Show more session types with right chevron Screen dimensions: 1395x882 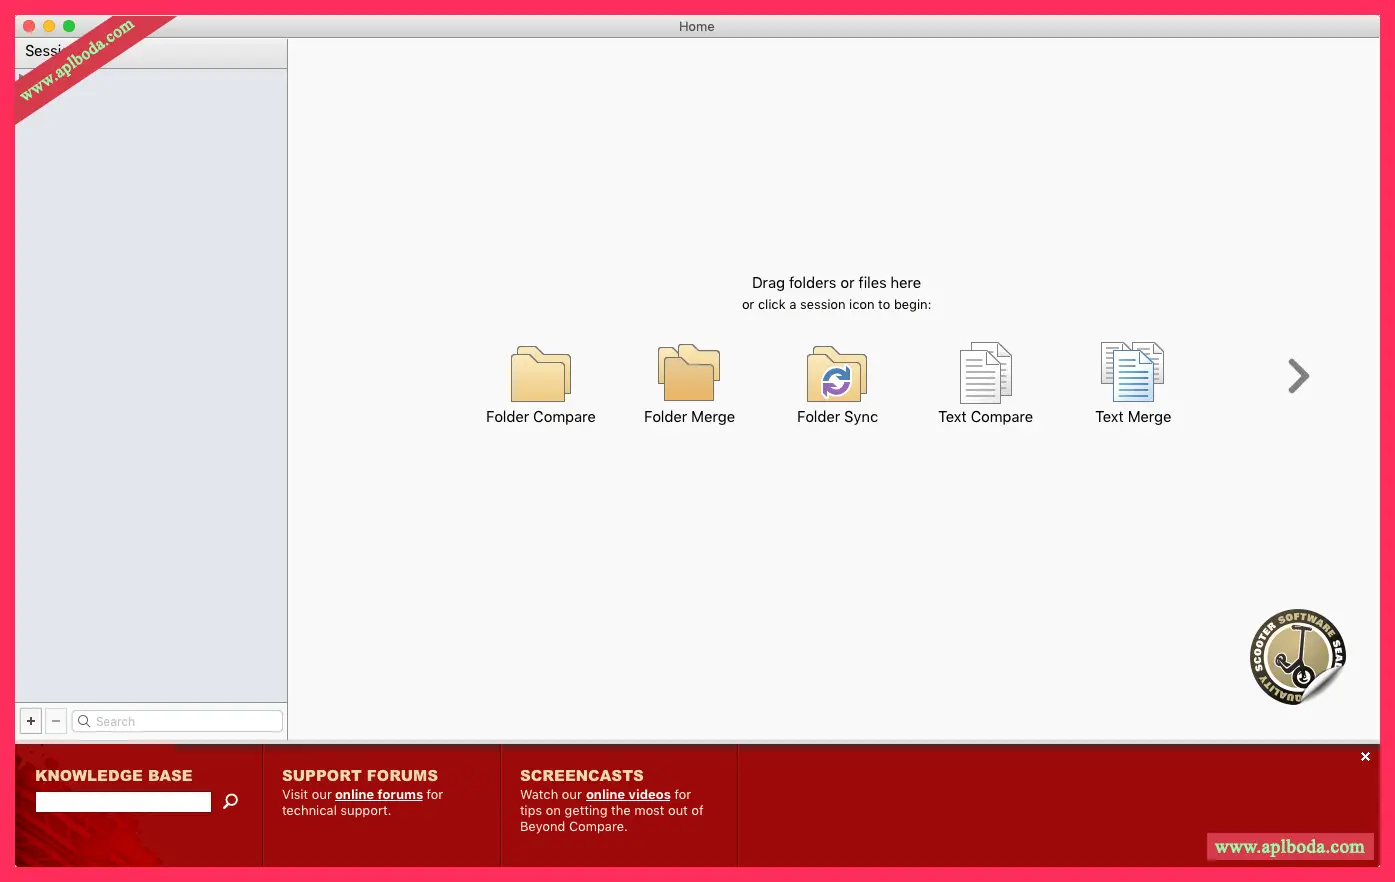[x=1298, y=376]
